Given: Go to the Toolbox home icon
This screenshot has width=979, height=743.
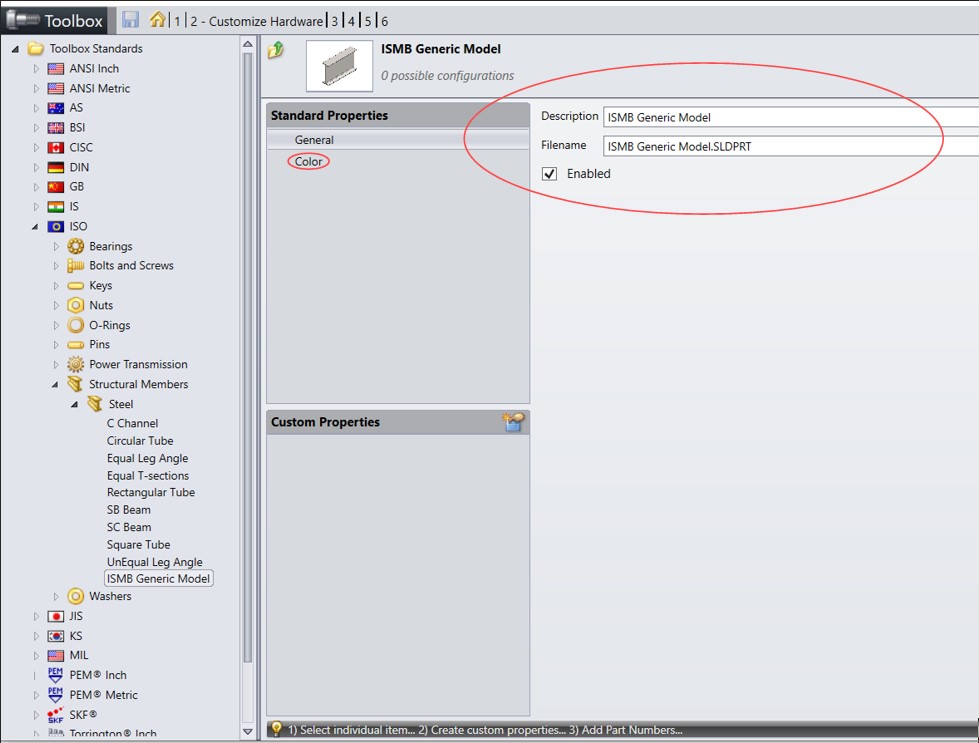Looking at the screenshot, I should (157, 19).
